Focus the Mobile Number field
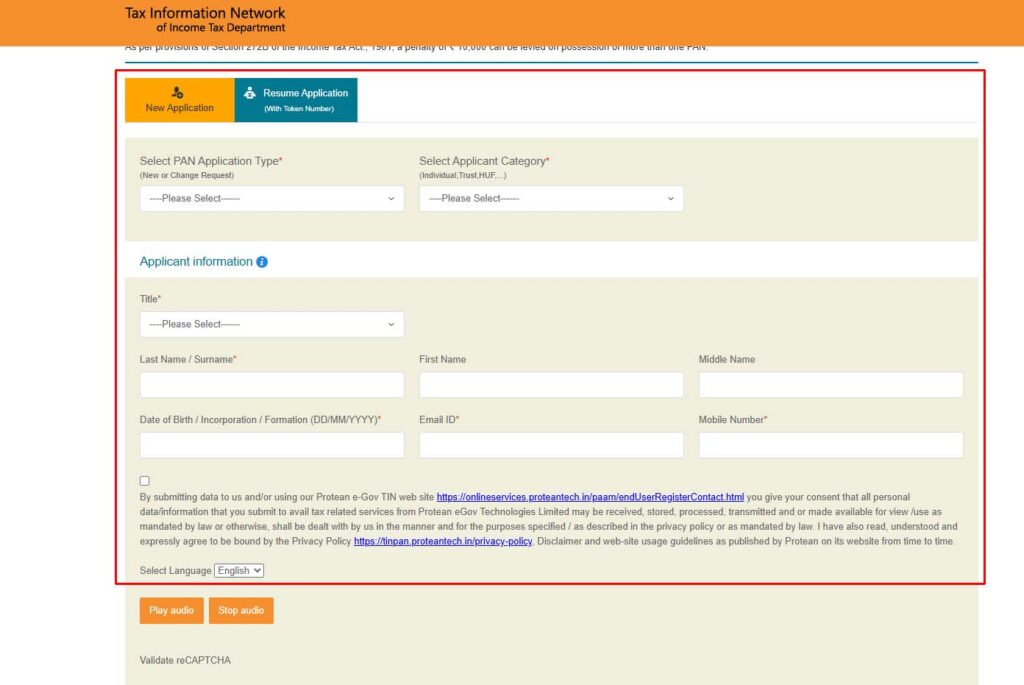The height and width of the screenshot is (685, 1024). click(x=830, y=445)
